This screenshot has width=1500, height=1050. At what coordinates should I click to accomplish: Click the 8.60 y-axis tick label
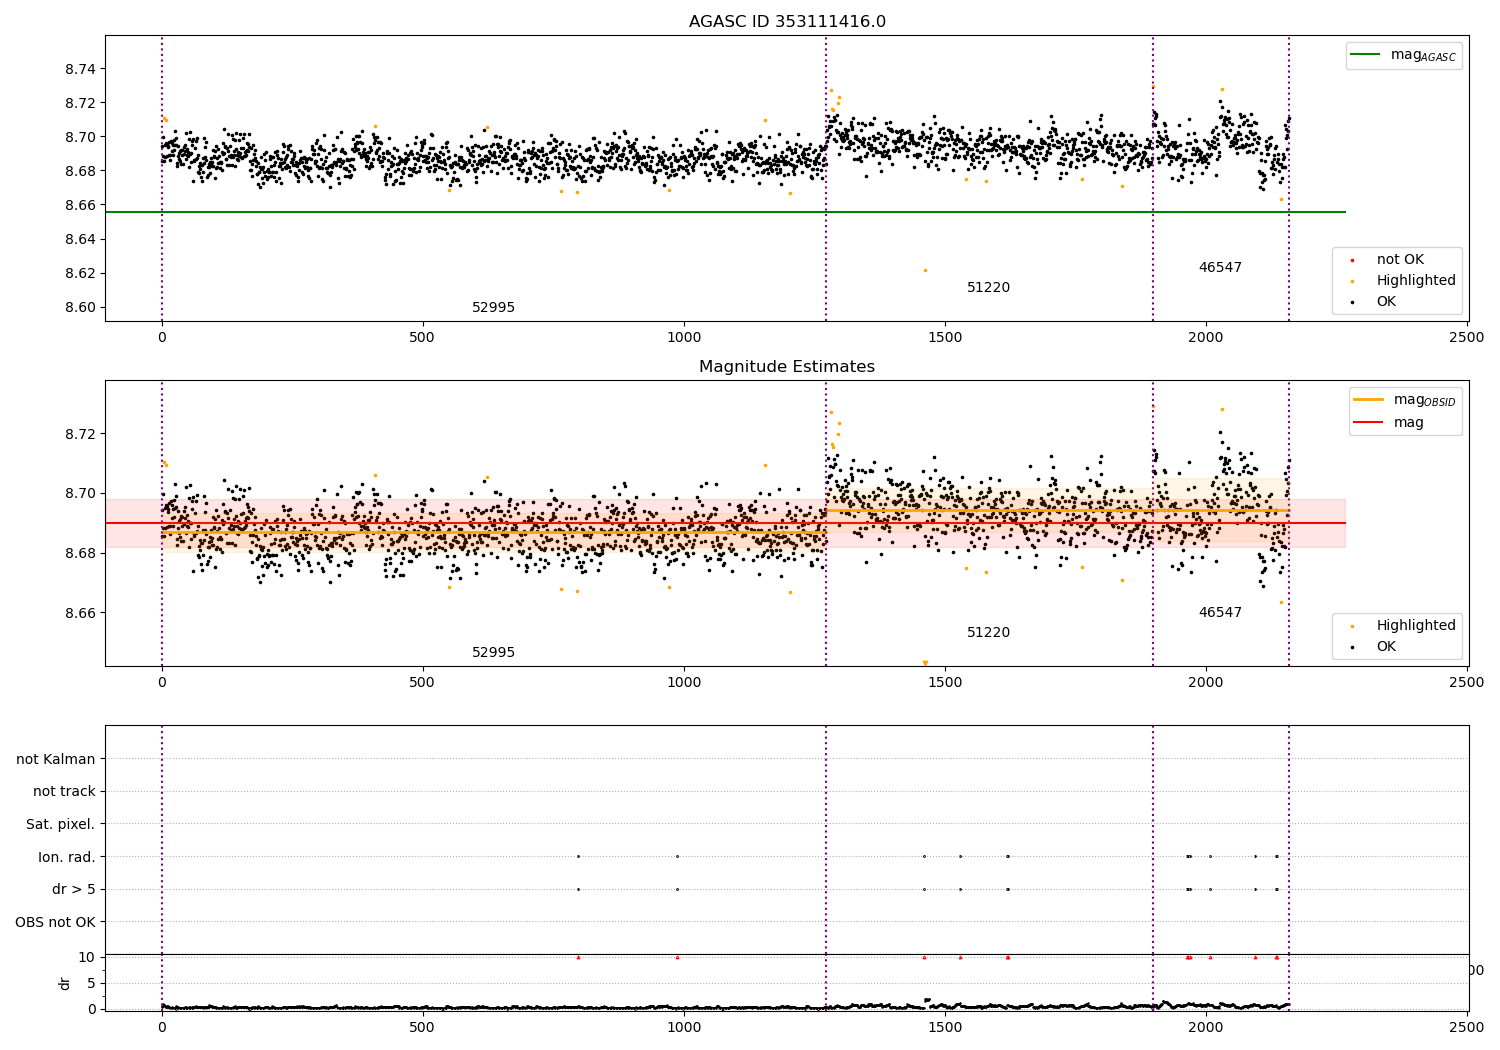tap(79, 307)
